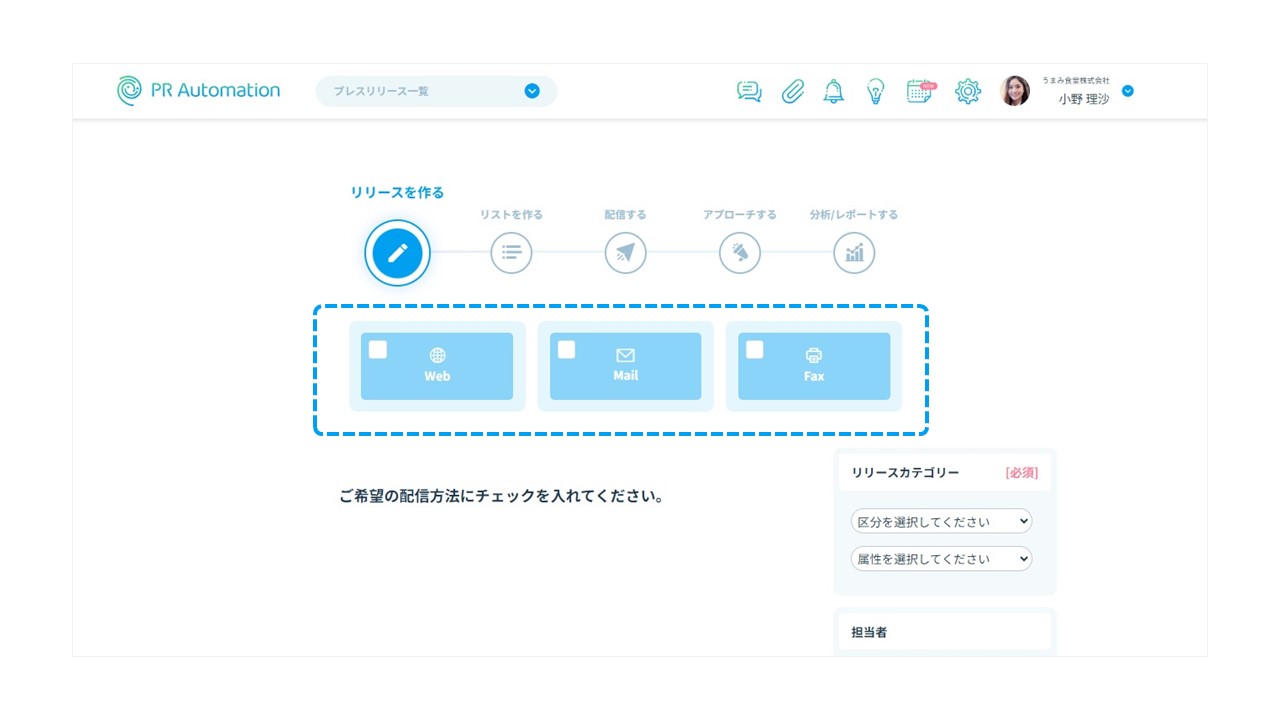Open the notifications bell
The height and width of the screenshot is (720, 1280).
point(833,91)
